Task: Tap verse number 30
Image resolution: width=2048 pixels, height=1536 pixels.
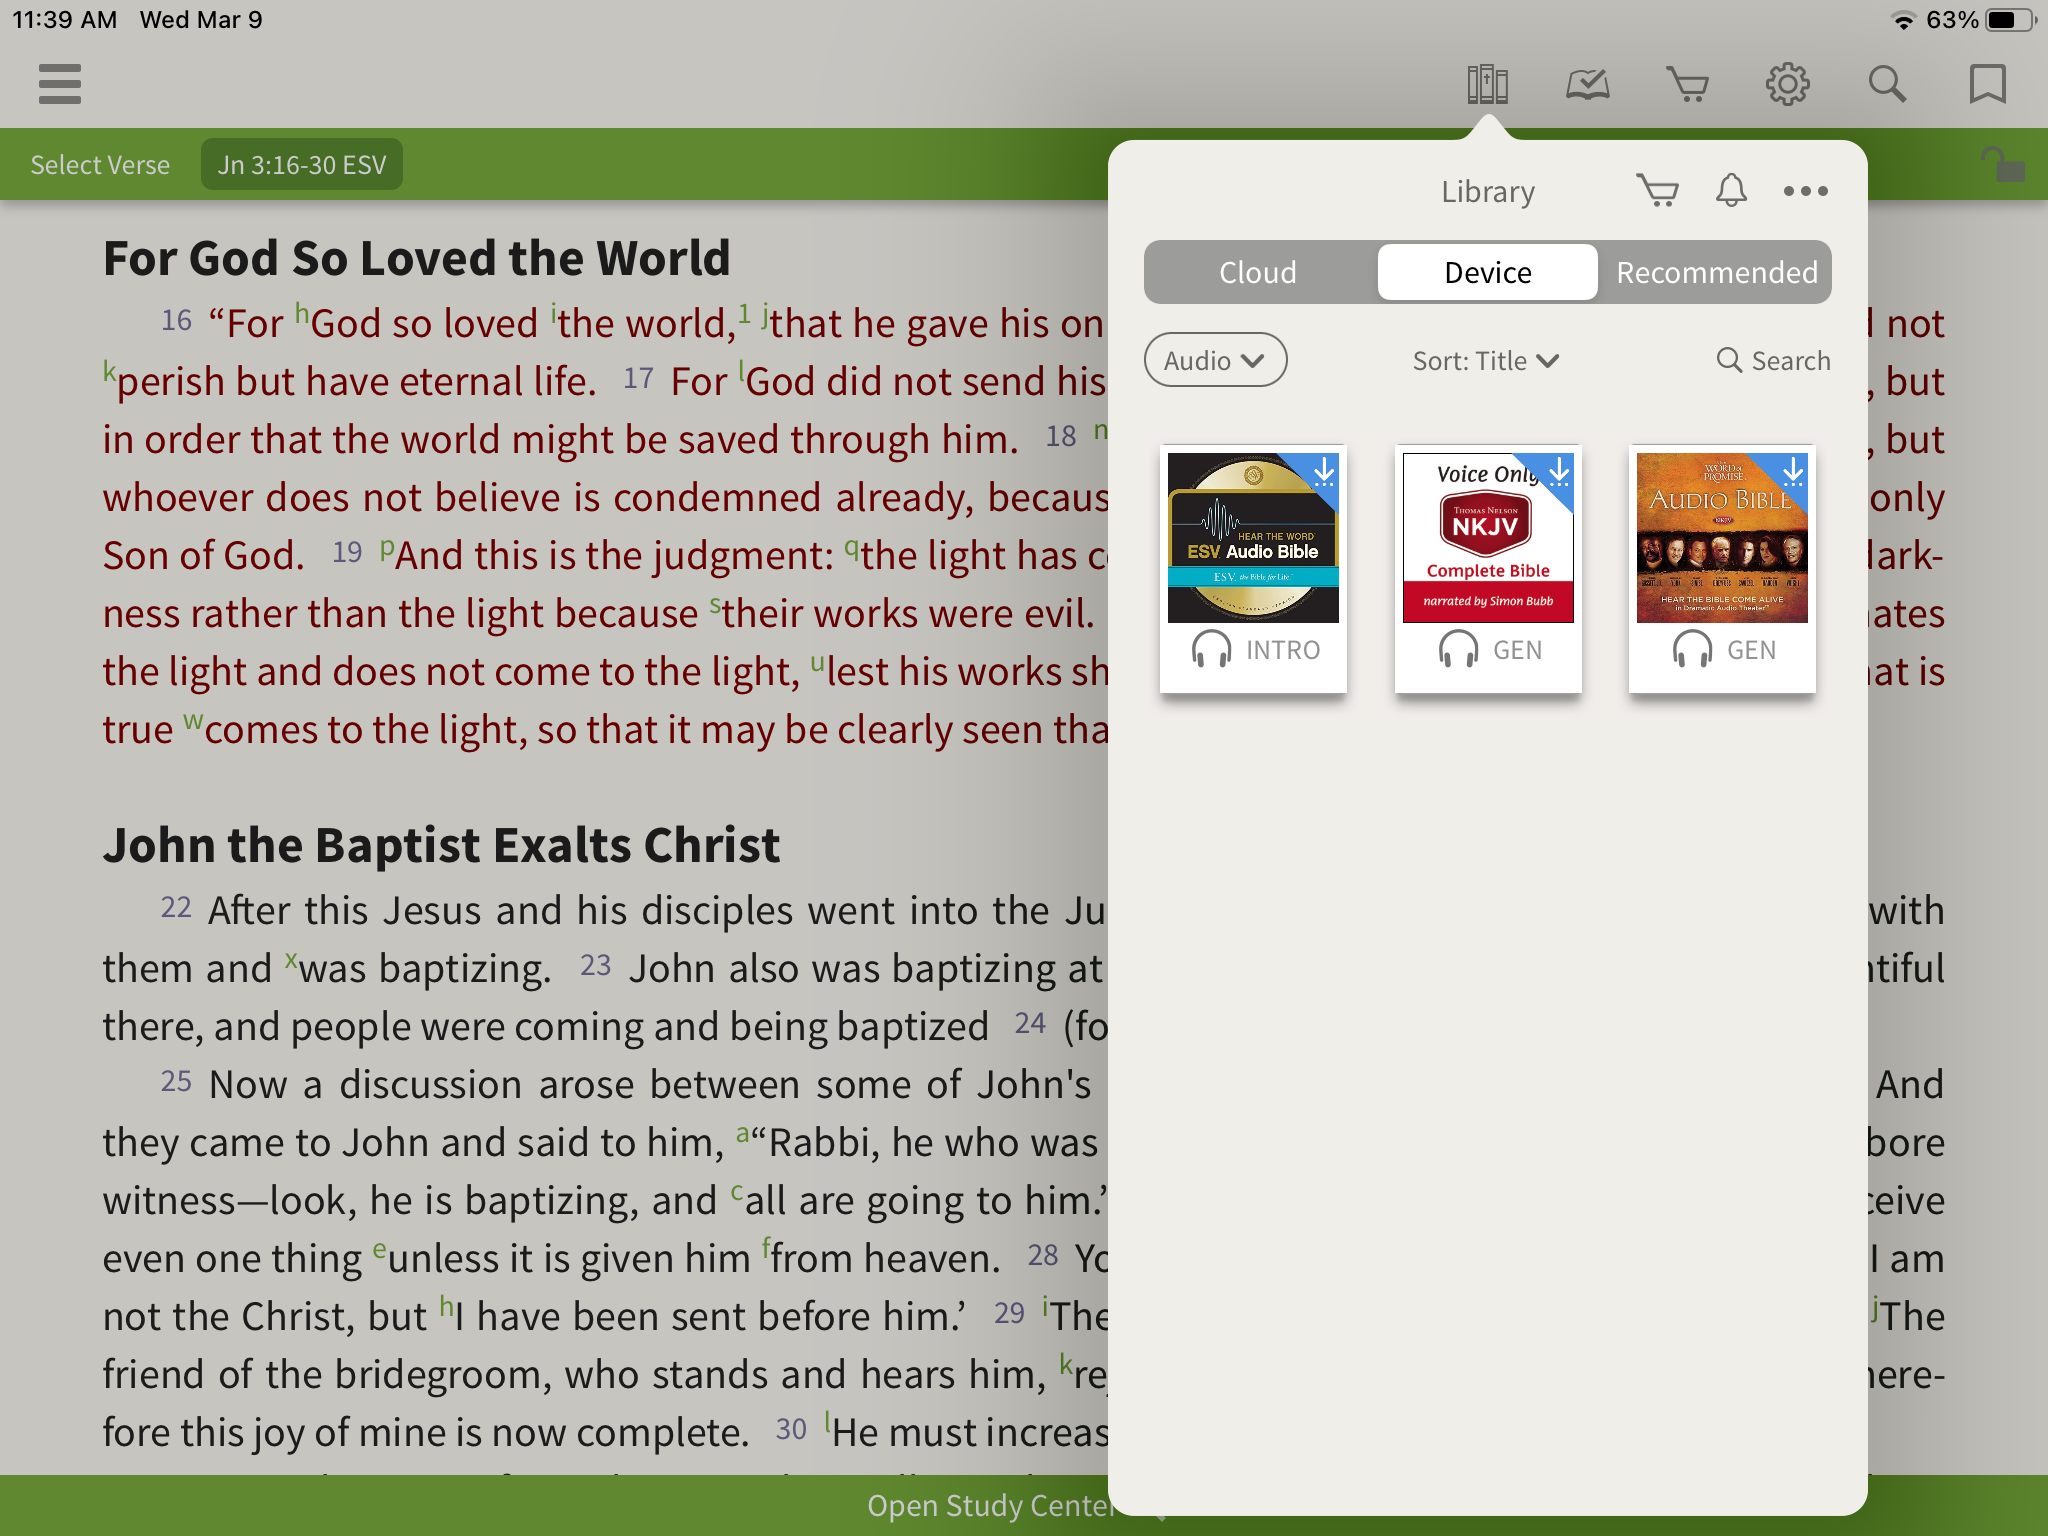Action: point(791,1429)
